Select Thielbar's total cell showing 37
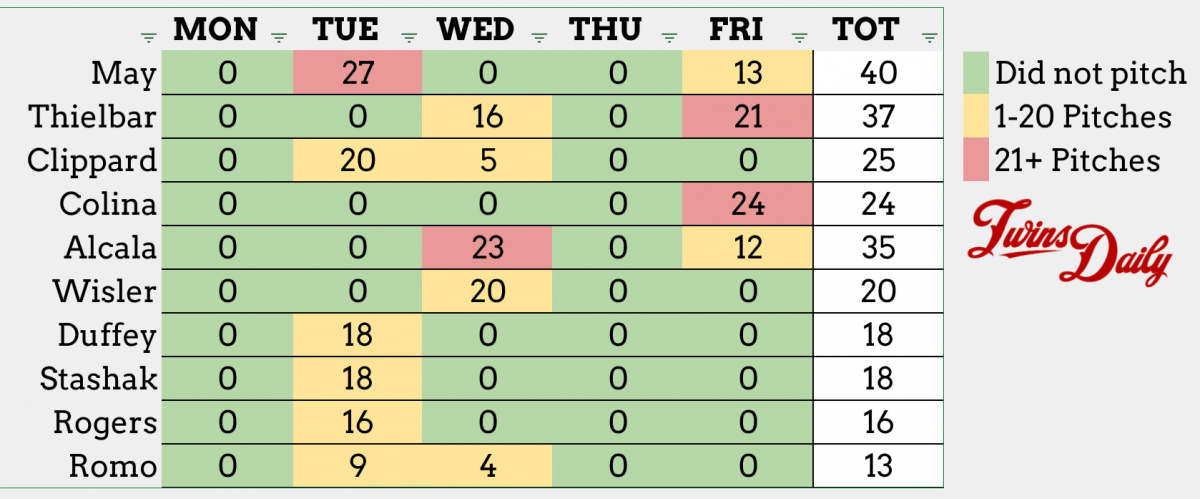This screenshot has width=1200, height=499. pos(877,117)
